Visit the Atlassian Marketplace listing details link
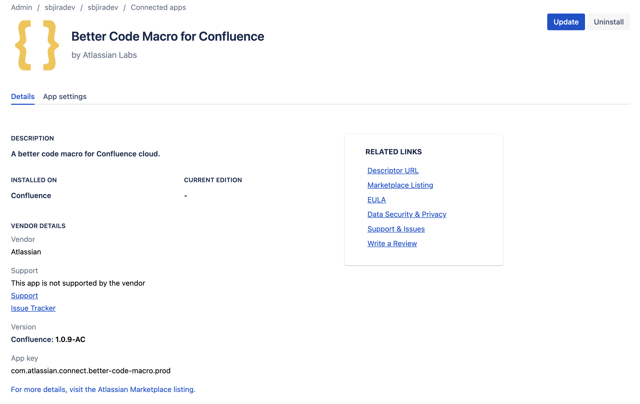Screen dimensions: 640x404 (x=103, y=389)
